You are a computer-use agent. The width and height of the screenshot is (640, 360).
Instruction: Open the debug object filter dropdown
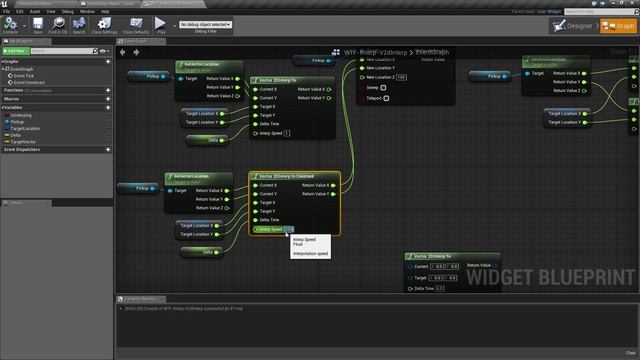coord(206,24)
